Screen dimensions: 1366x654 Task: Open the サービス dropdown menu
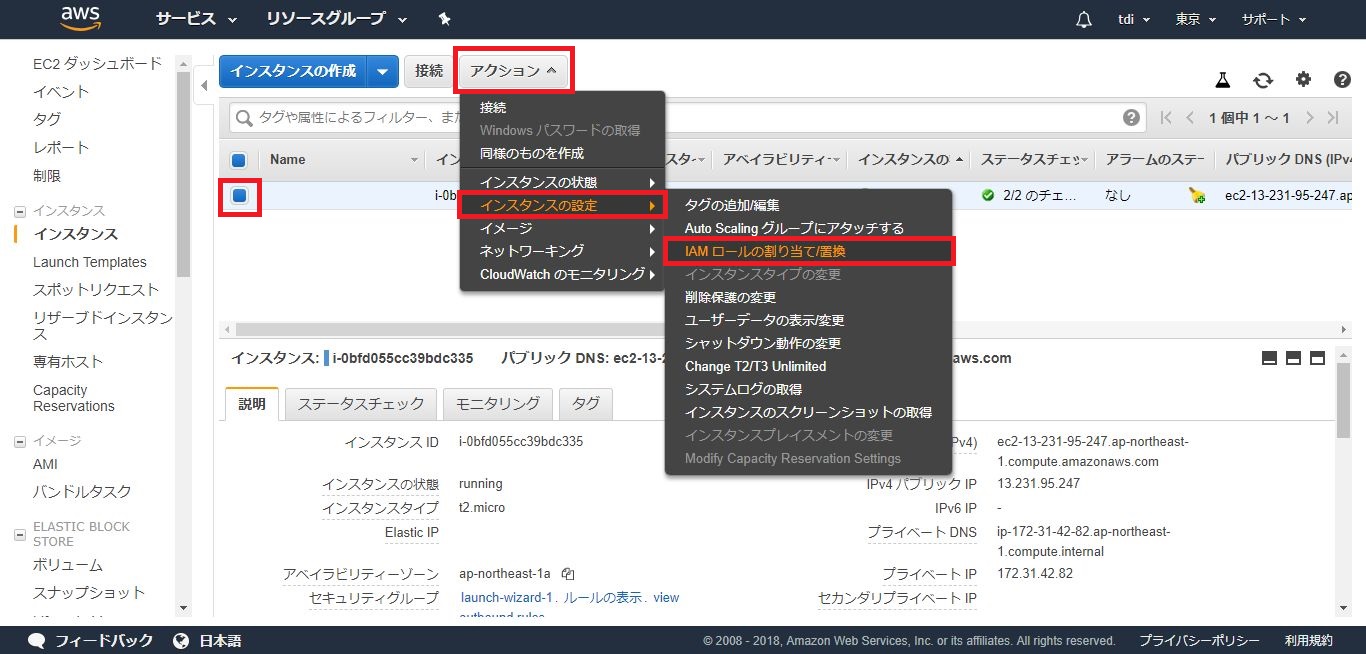(196, 20)
